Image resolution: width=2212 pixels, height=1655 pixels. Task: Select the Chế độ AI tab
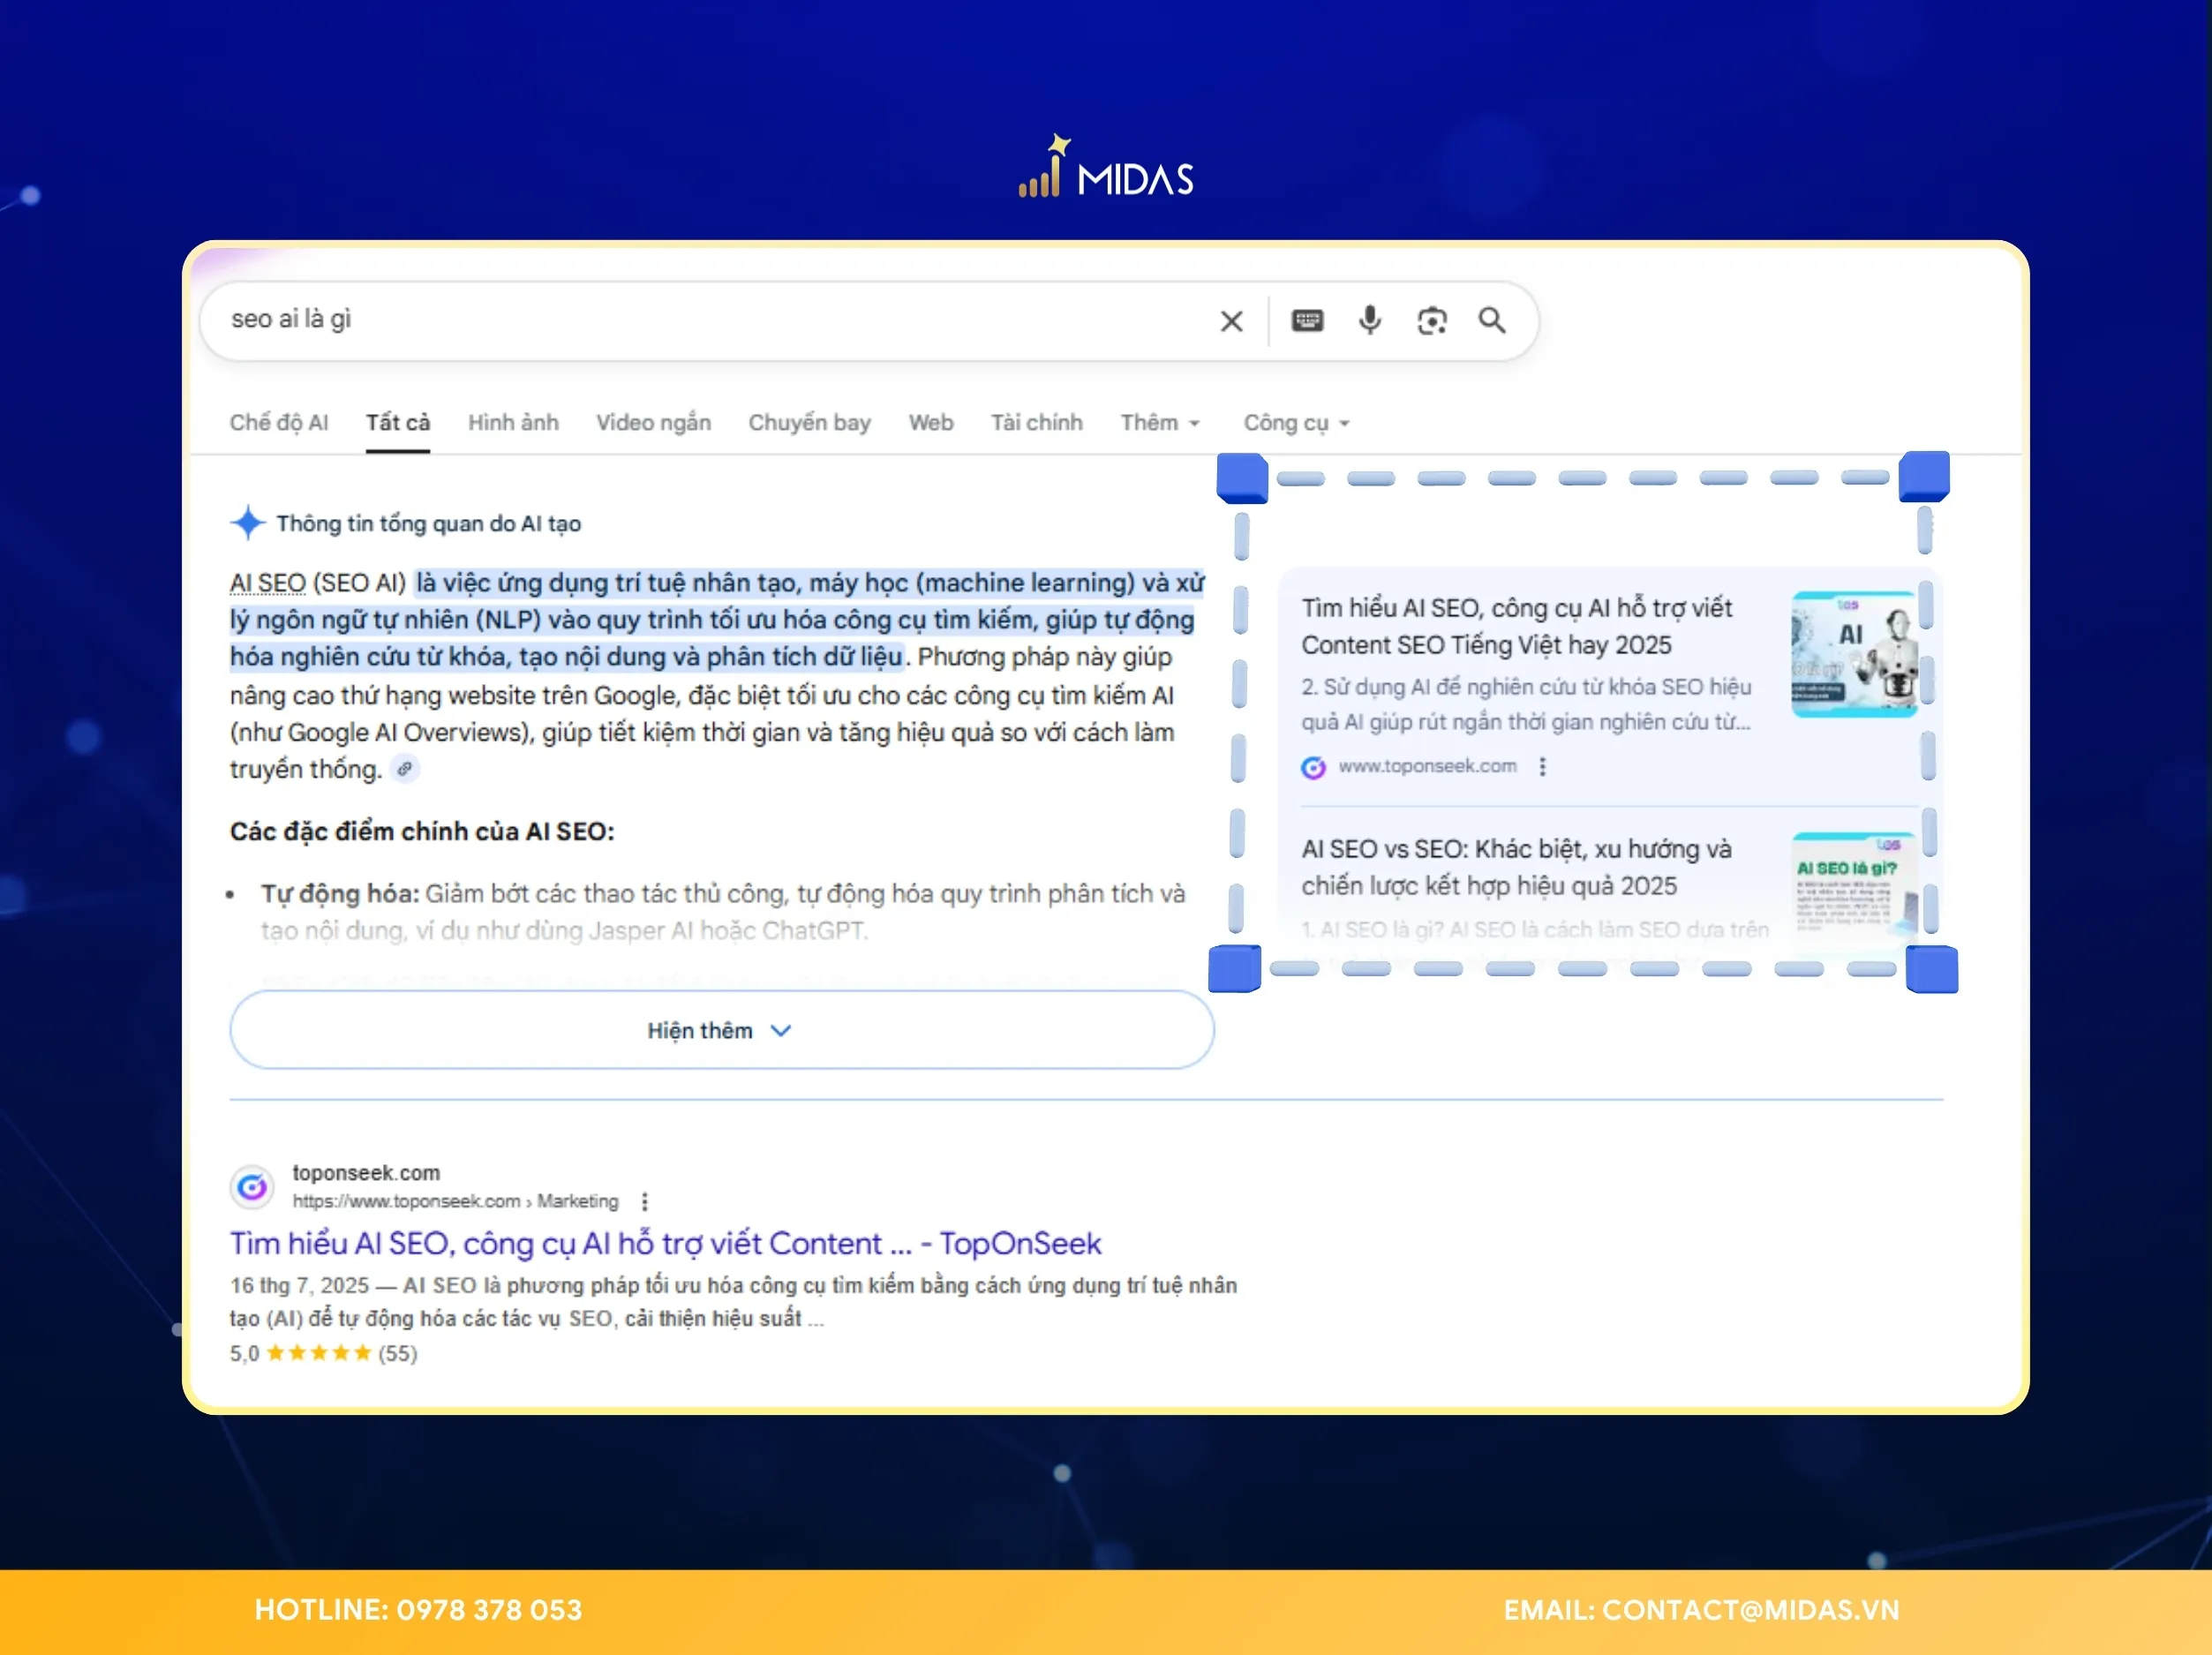(279, 422)
